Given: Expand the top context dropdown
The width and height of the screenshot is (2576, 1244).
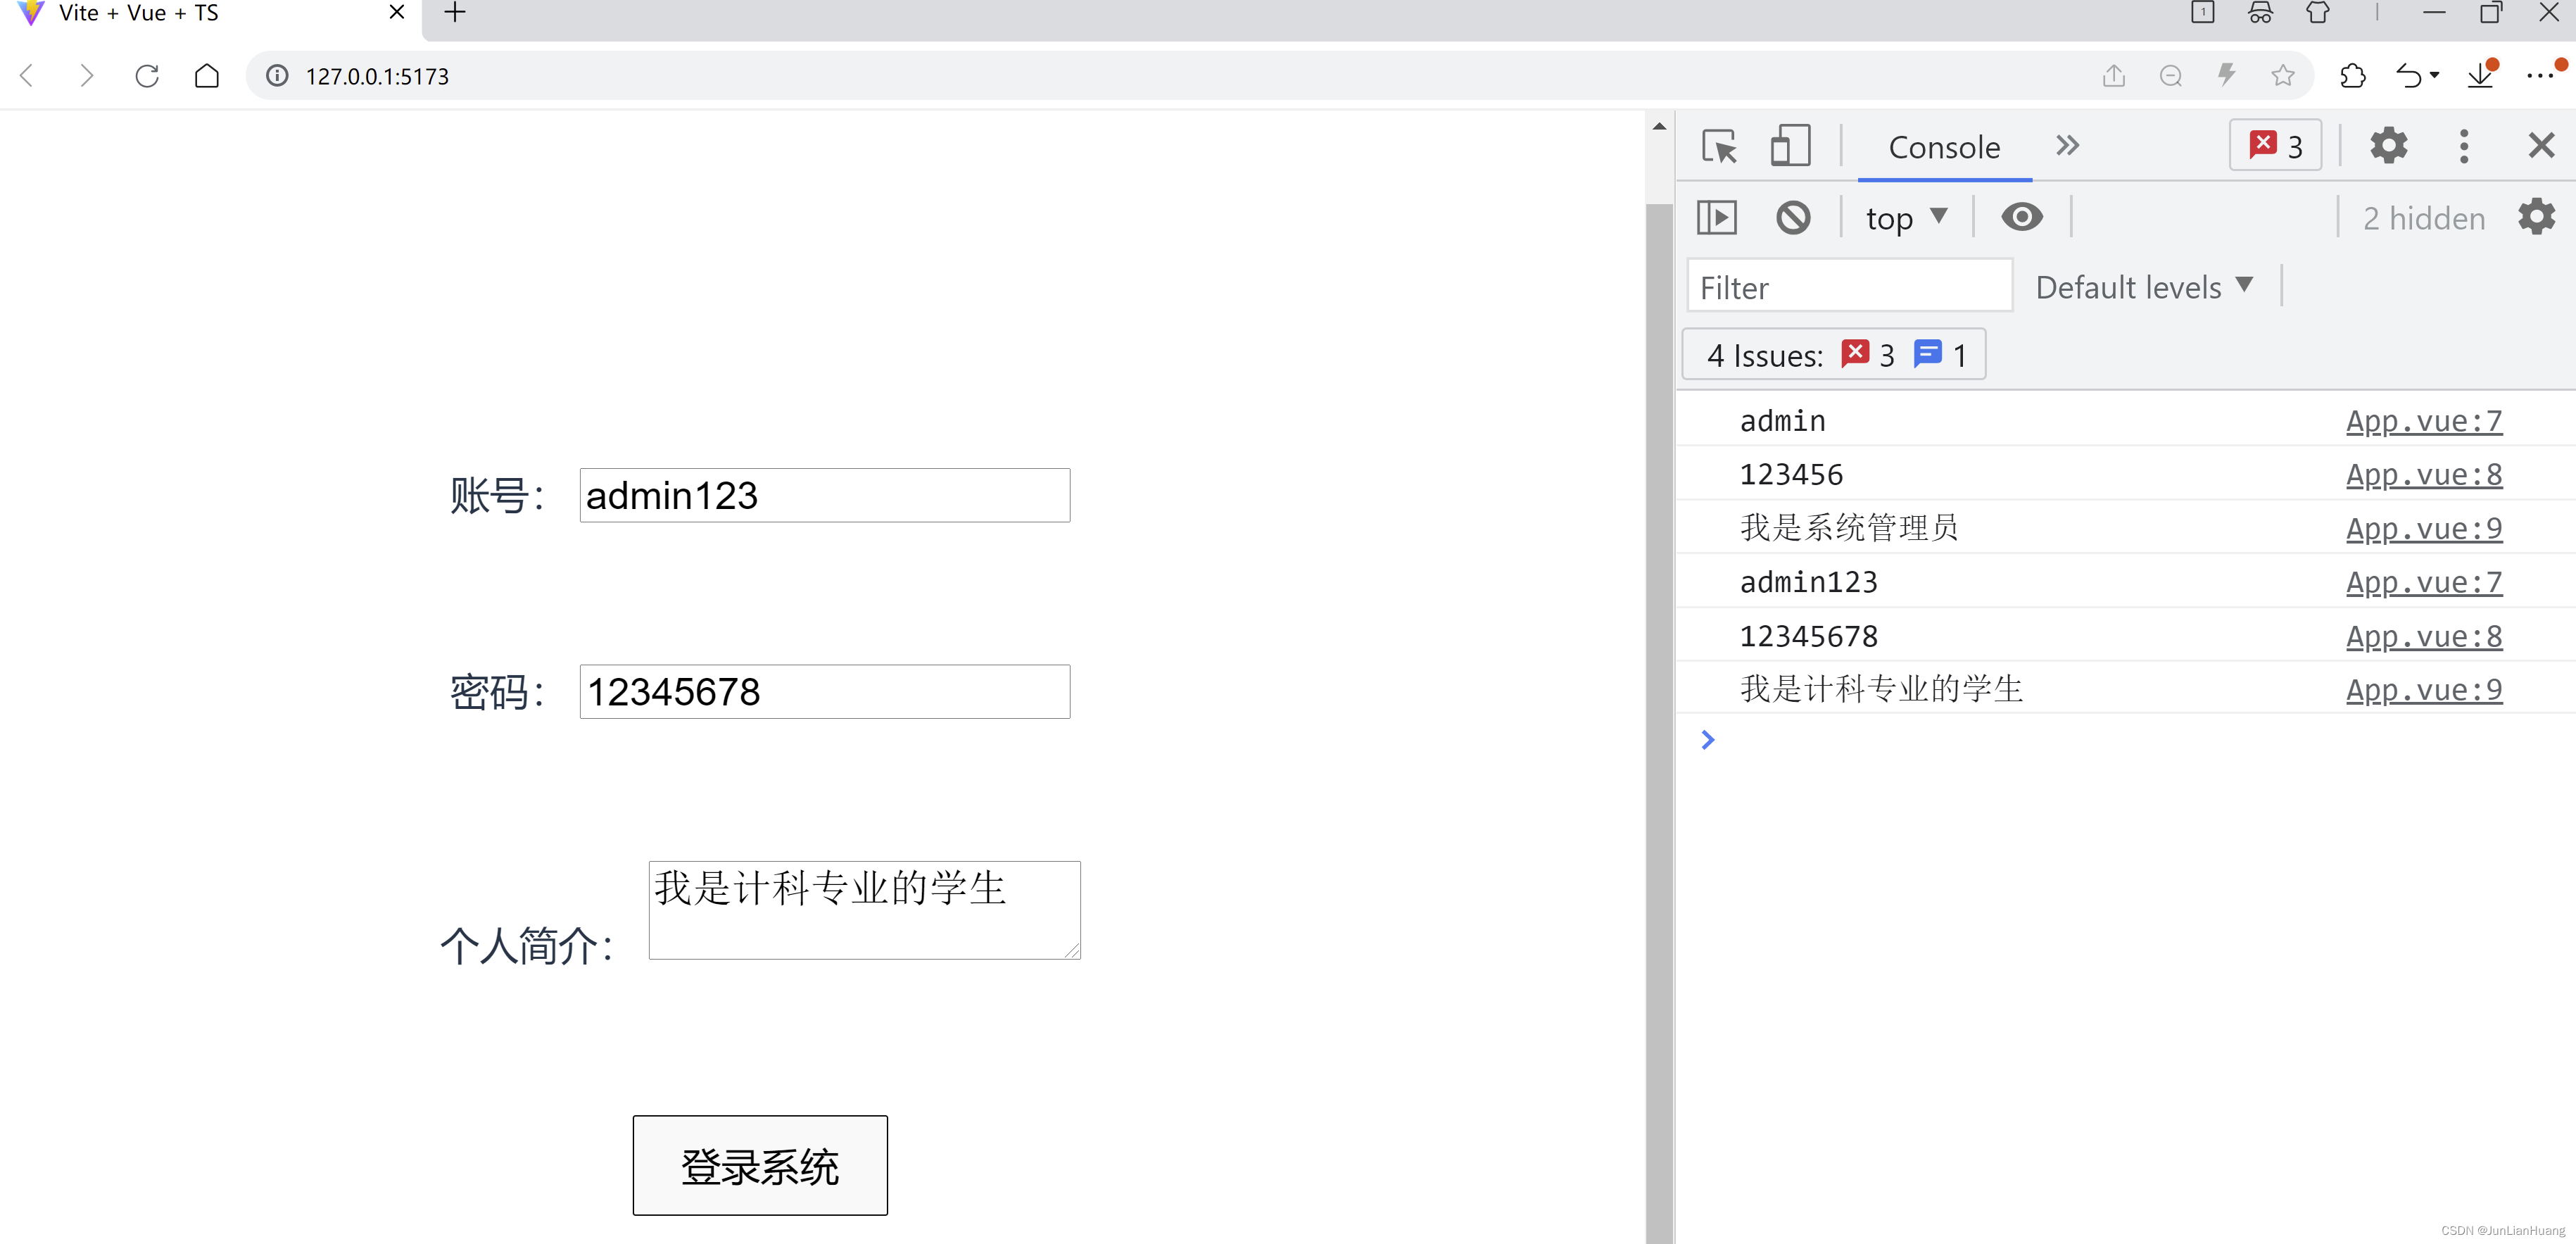Looking at the screenshot, I should click(1906, 217).
